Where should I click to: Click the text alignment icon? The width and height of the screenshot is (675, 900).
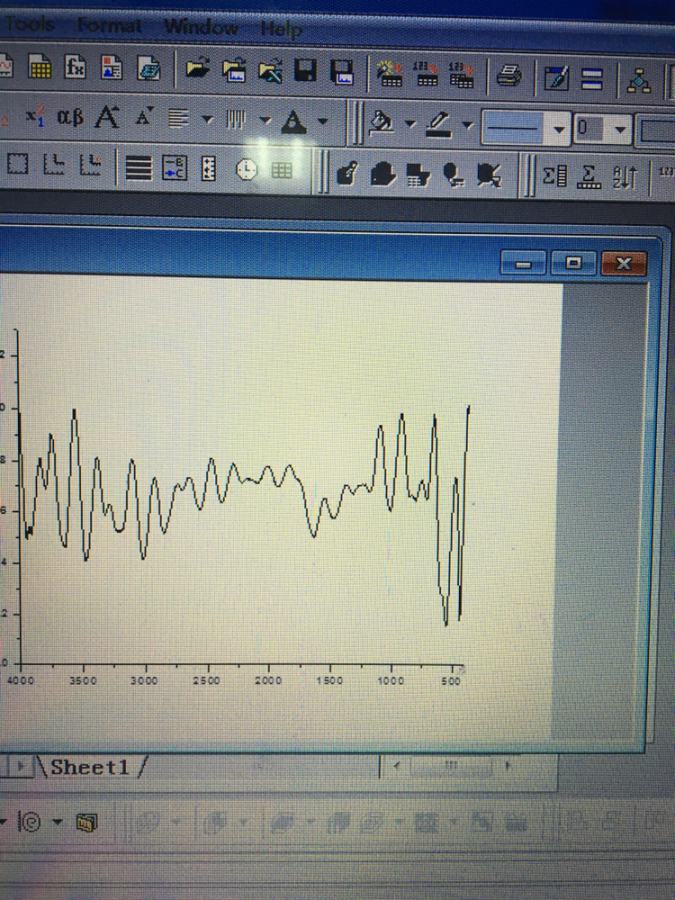179,119
